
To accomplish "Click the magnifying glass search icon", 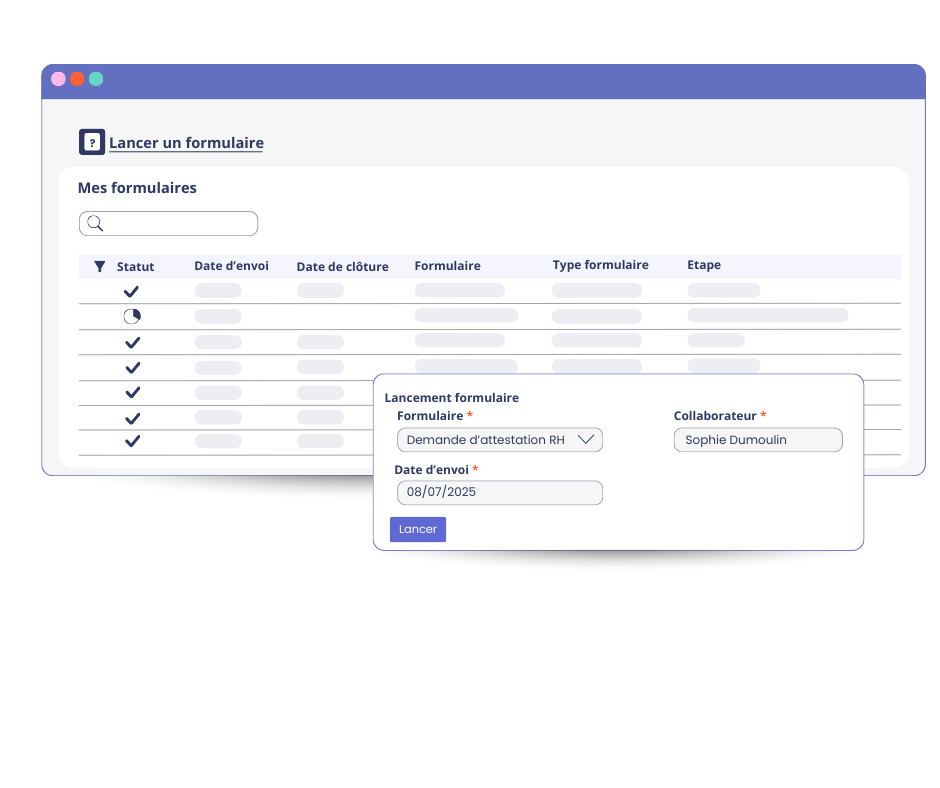I will pyautogui.click(x=95, y=223).
